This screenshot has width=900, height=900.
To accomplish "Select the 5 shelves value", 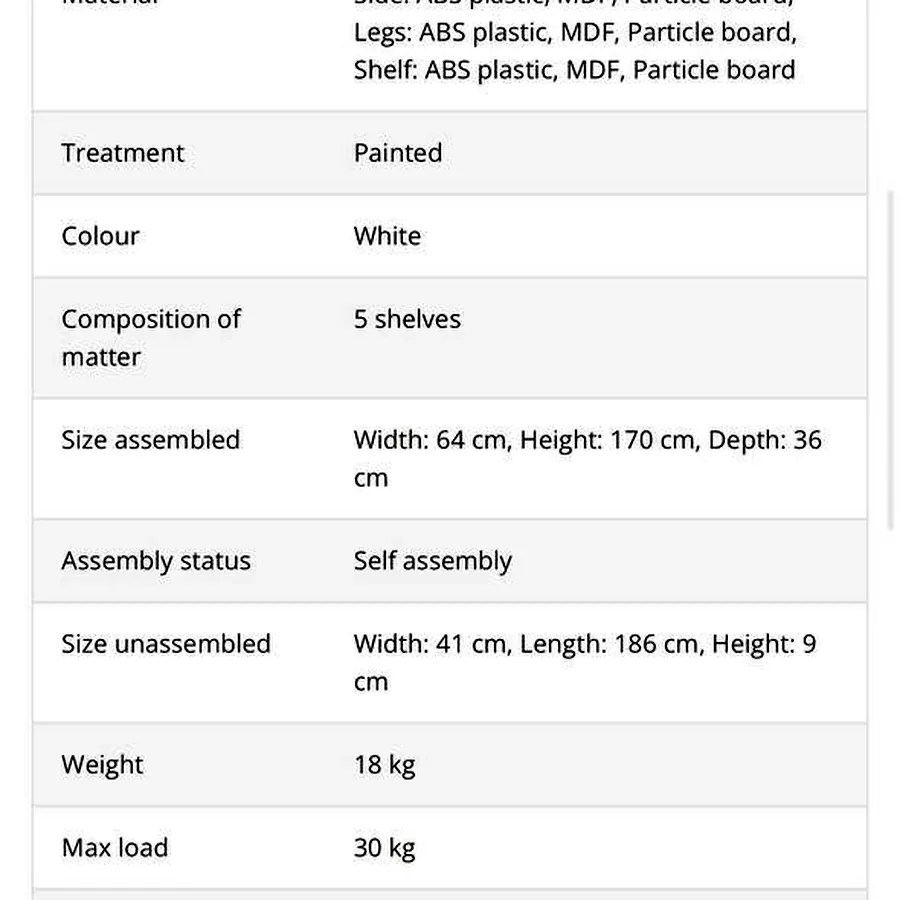I will click(x=407, y=319).
